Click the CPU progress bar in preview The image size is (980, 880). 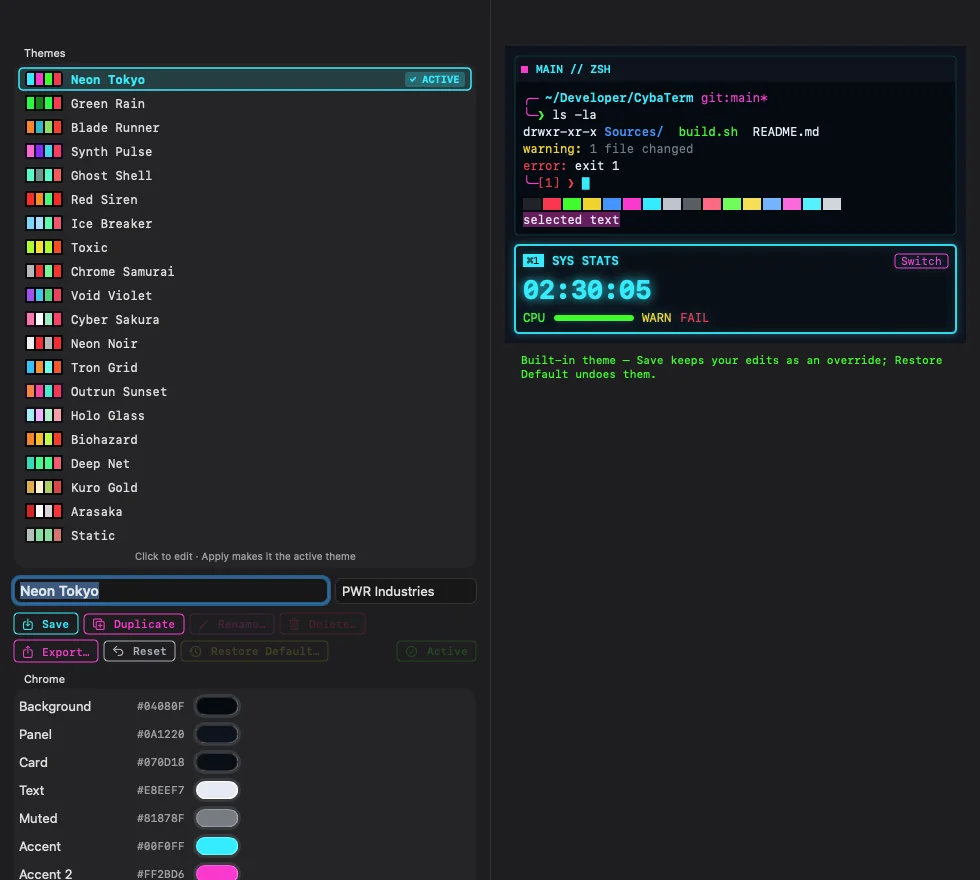pos(594,318)
